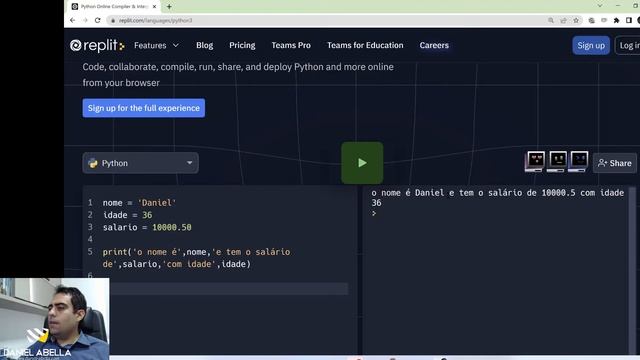This screenshot has width=640, height=360.
Task: Click code line 2 idade = 36
Action: [127, 215]
